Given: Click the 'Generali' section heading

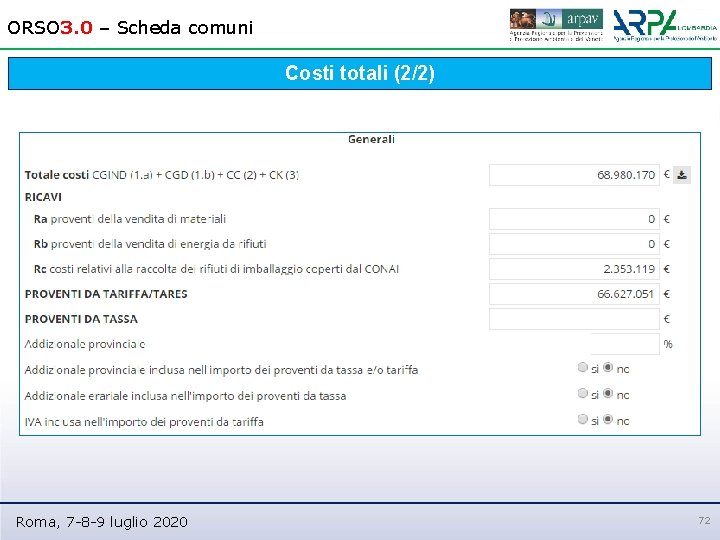Looking at the screenshot, I should click(371, 139).
